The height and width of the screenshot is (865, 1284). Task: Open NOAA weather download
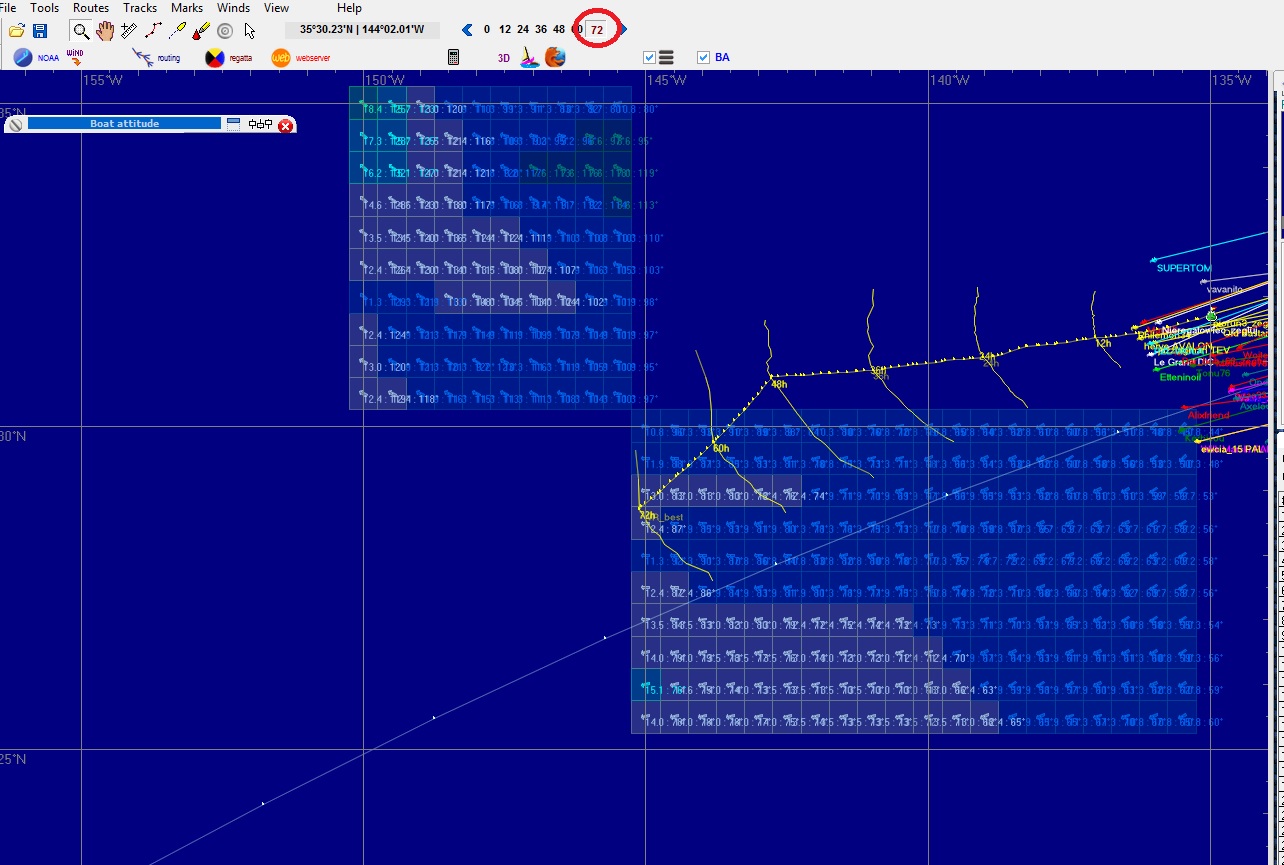click(x=36, y=58)
